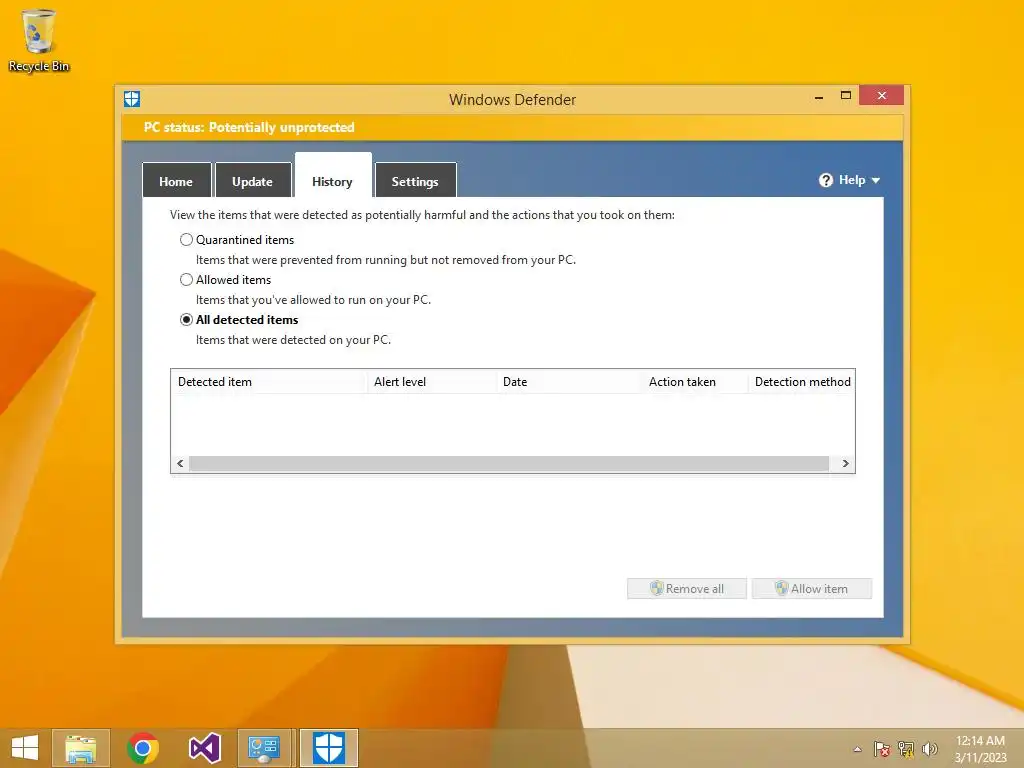Click PC status: Potentially unprotected text
The image size is (1024, 768).
click(249, 127)
